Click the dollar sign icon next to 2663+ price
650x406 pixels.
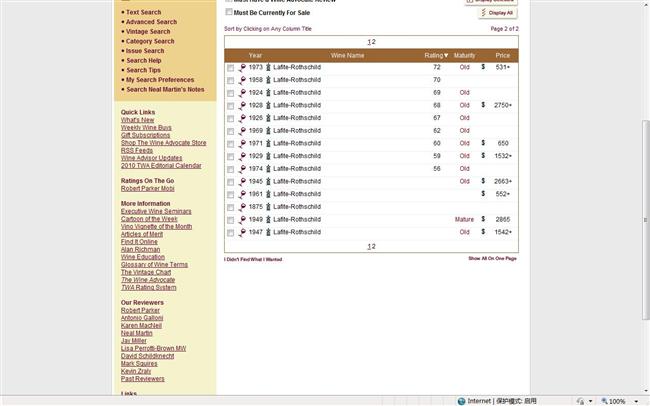(483, 181)
